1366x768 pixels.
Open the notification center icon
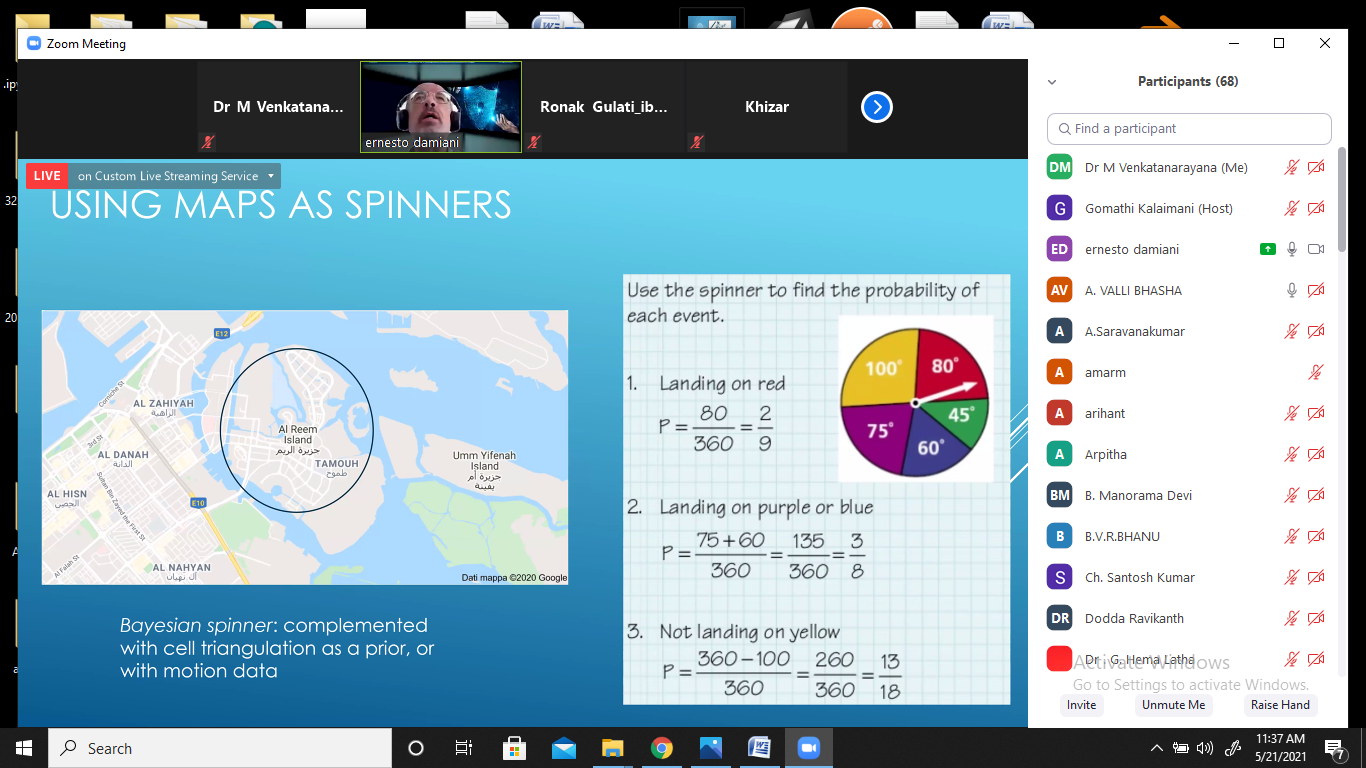click(1335, 748)
